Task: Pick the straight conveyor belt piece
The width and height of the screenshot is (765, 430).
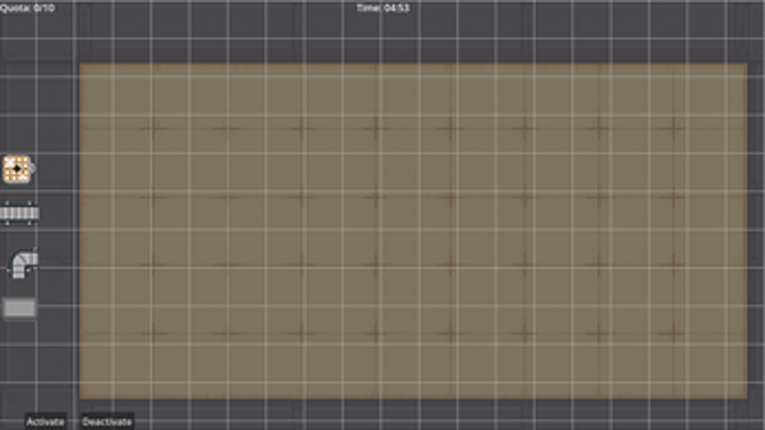Action: 20,213
